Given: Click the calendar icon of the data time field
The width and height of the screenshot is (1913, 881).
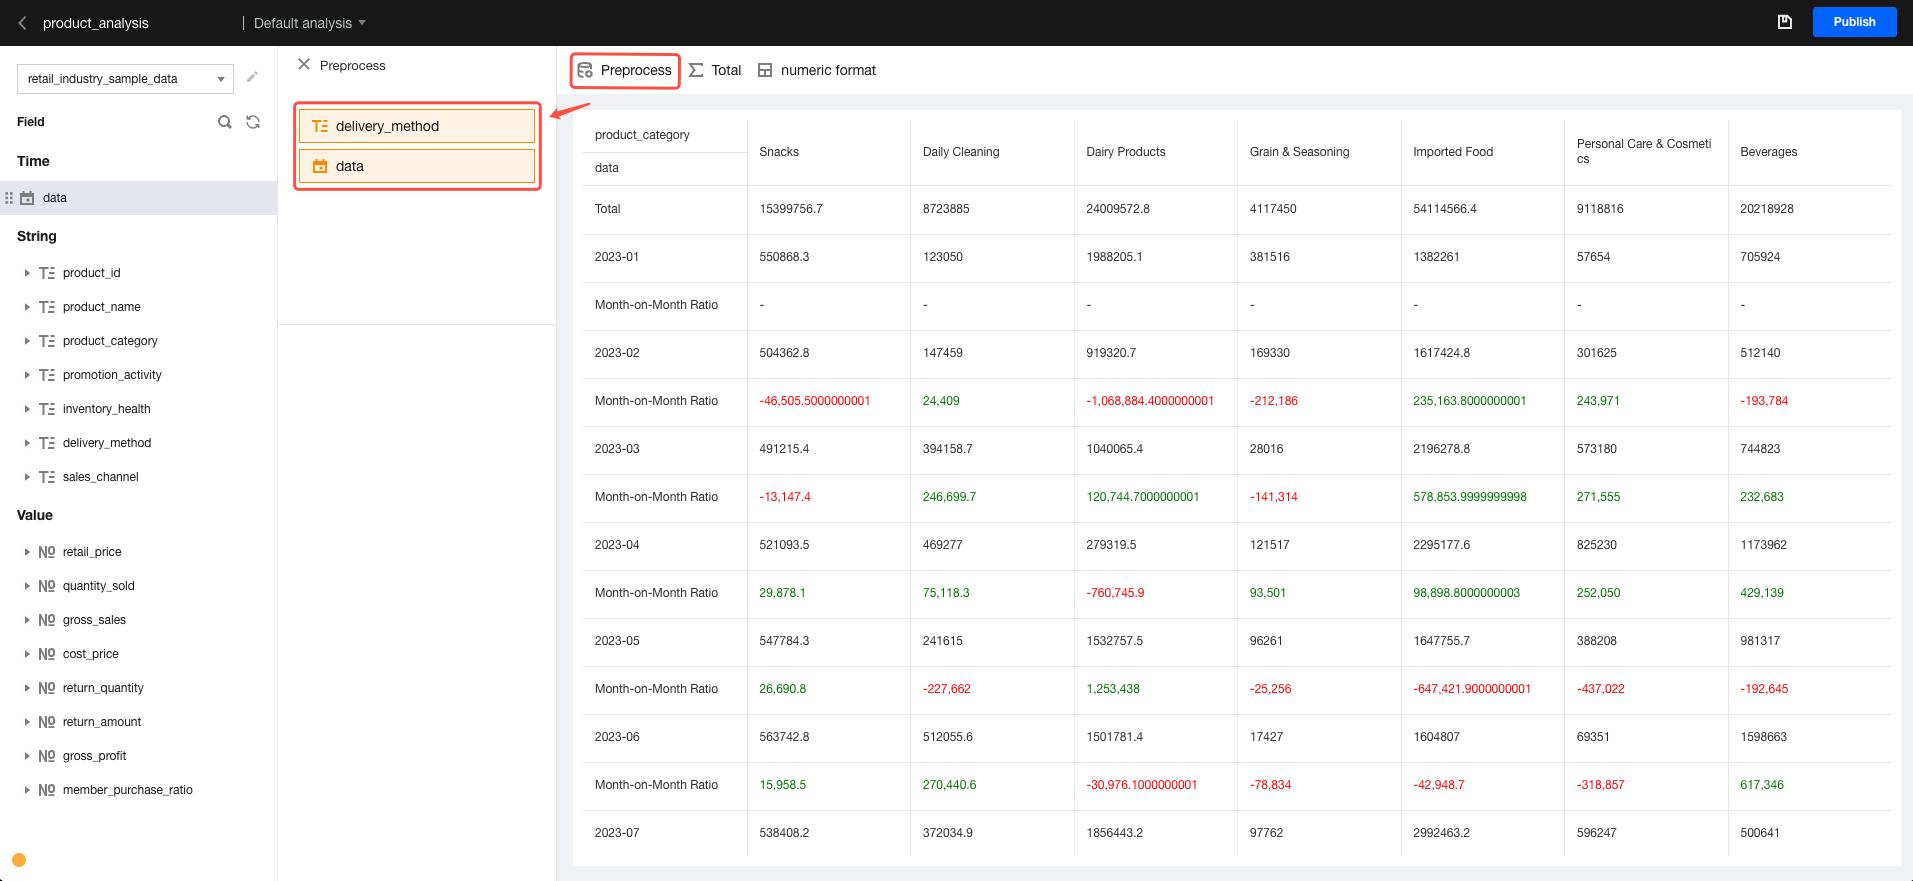Looking at the screenshot, I should (27, 198).
